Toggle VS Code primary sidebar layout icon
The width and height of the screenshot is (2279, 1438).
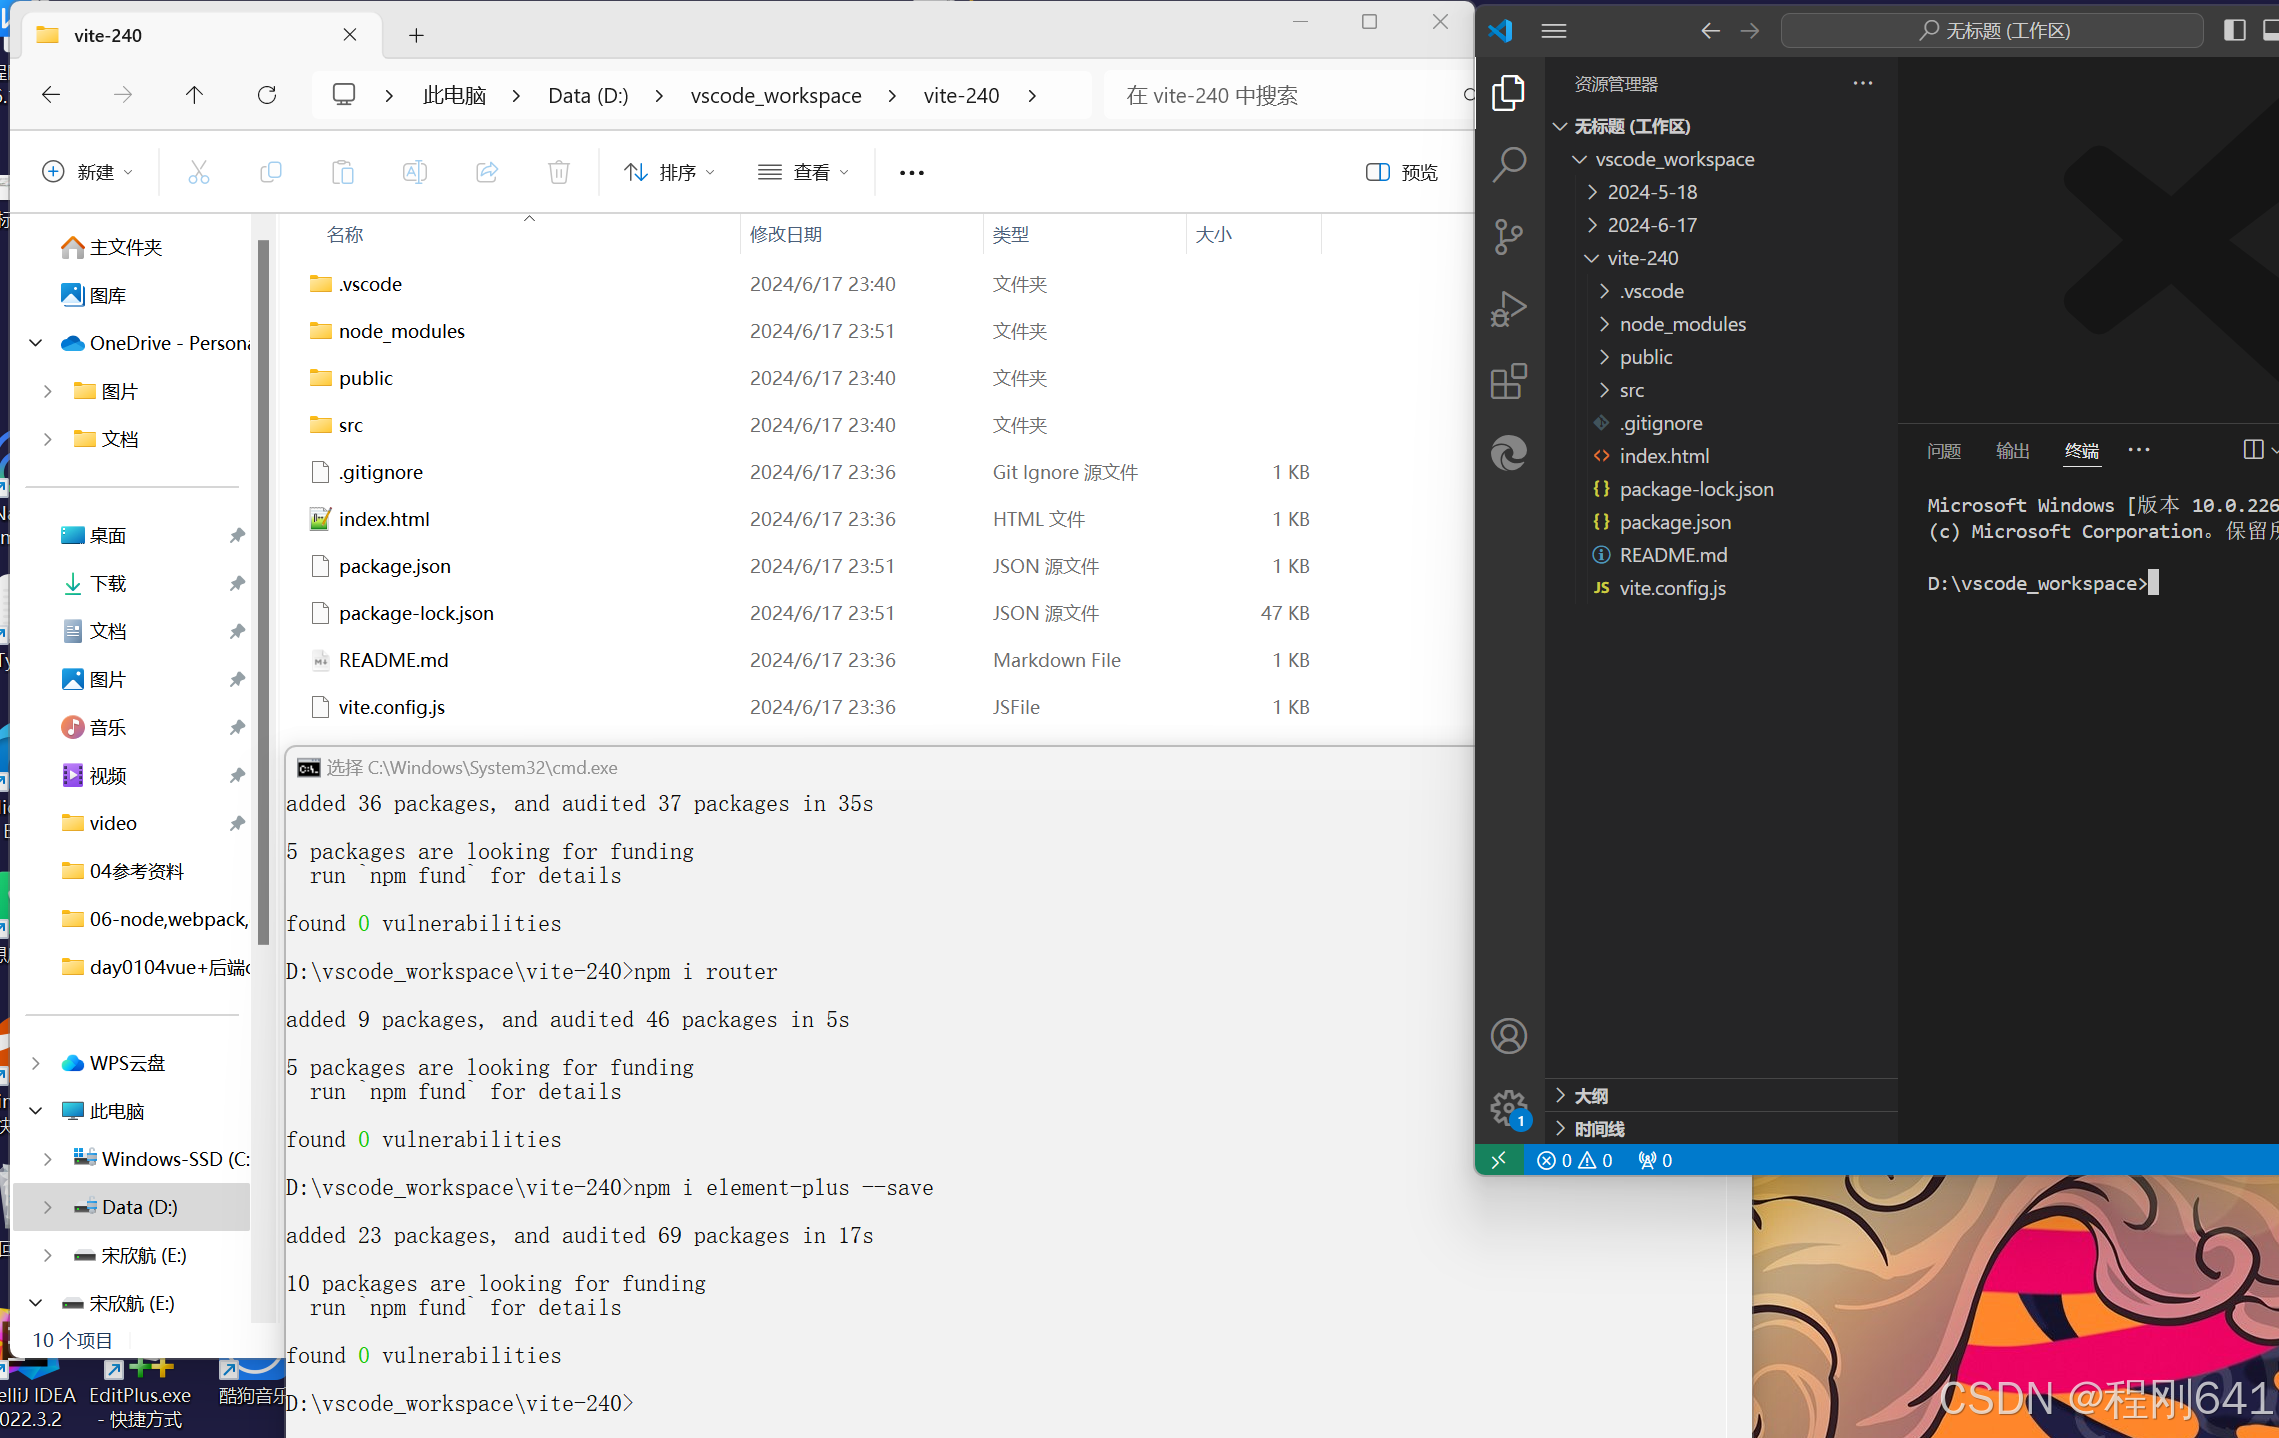pos(2234,30)
